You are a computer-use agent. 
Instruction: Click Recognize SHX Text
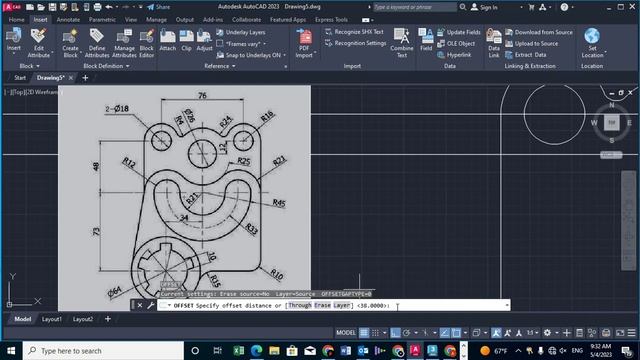354,32
